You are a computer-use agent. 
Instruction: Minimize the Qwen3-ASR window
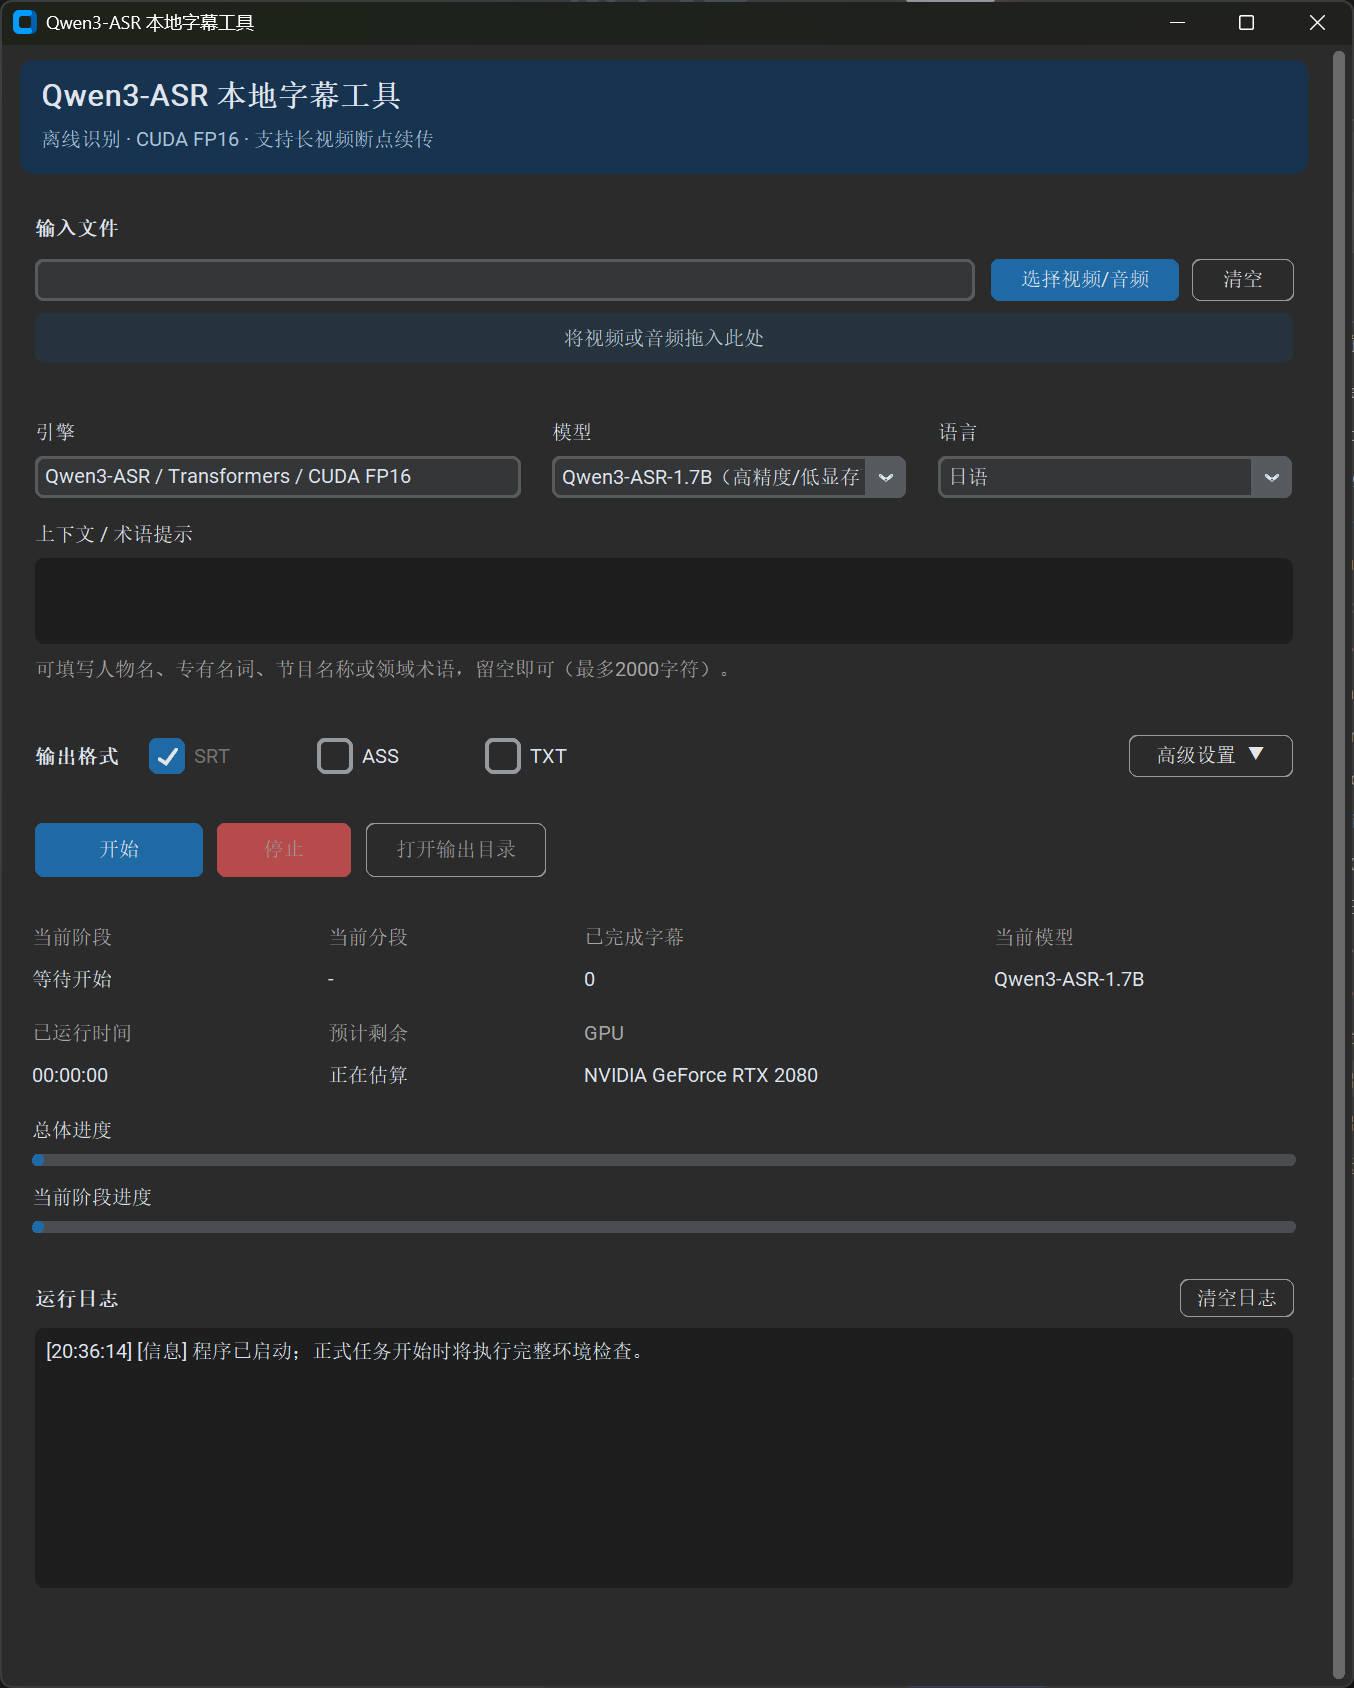coord(1177,22)
